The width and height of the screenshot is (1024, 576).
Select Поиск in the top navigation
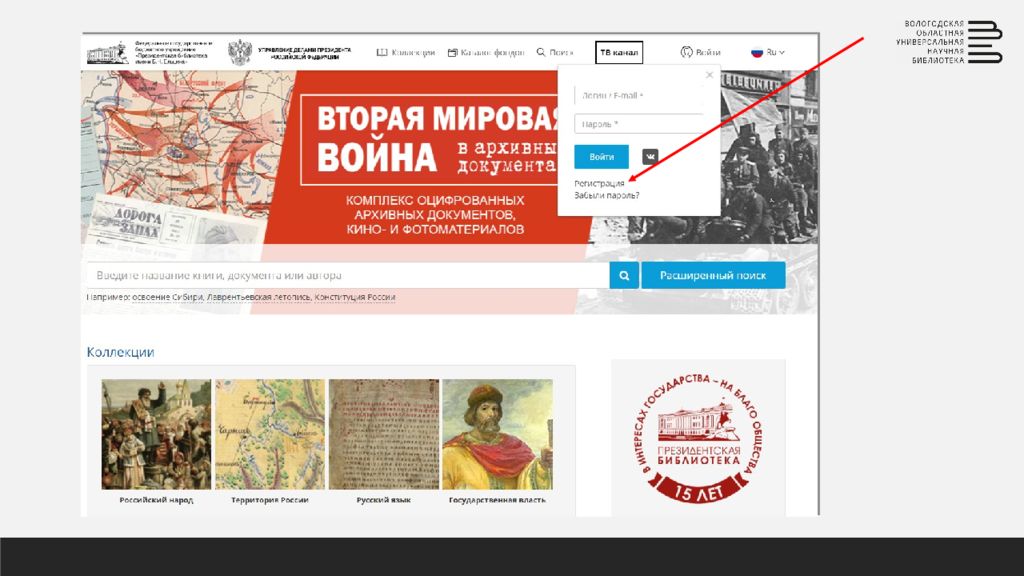click(555, 52)
